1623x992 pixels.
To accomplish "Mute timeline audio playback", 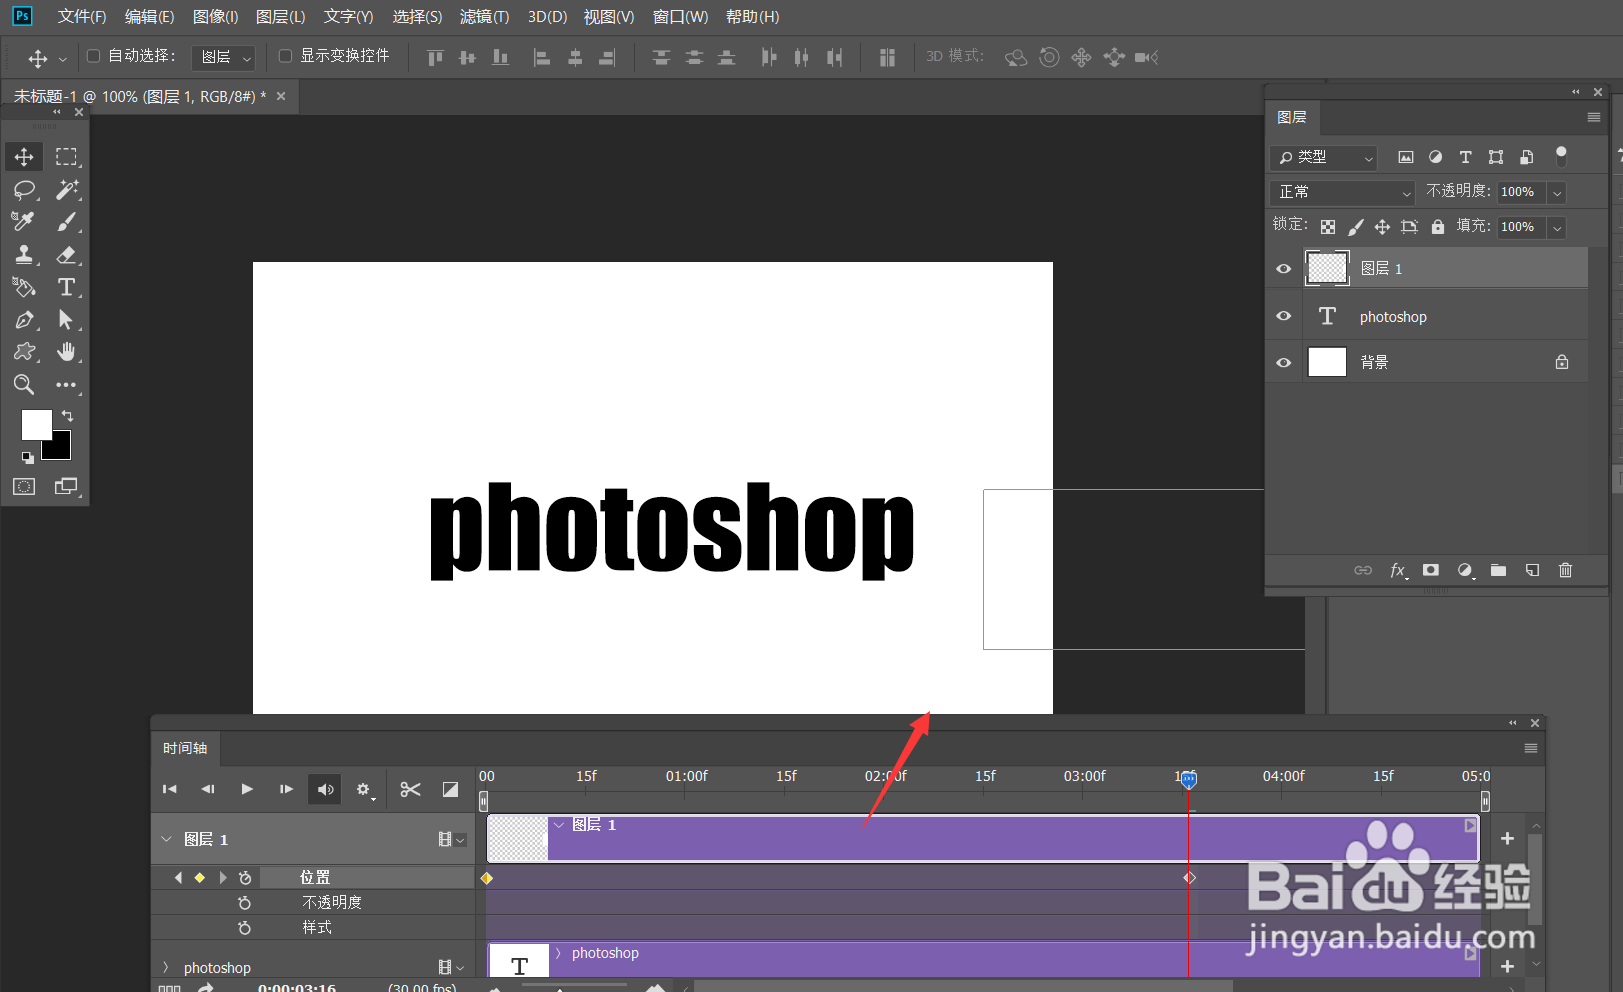I will (x=326, y=789).
